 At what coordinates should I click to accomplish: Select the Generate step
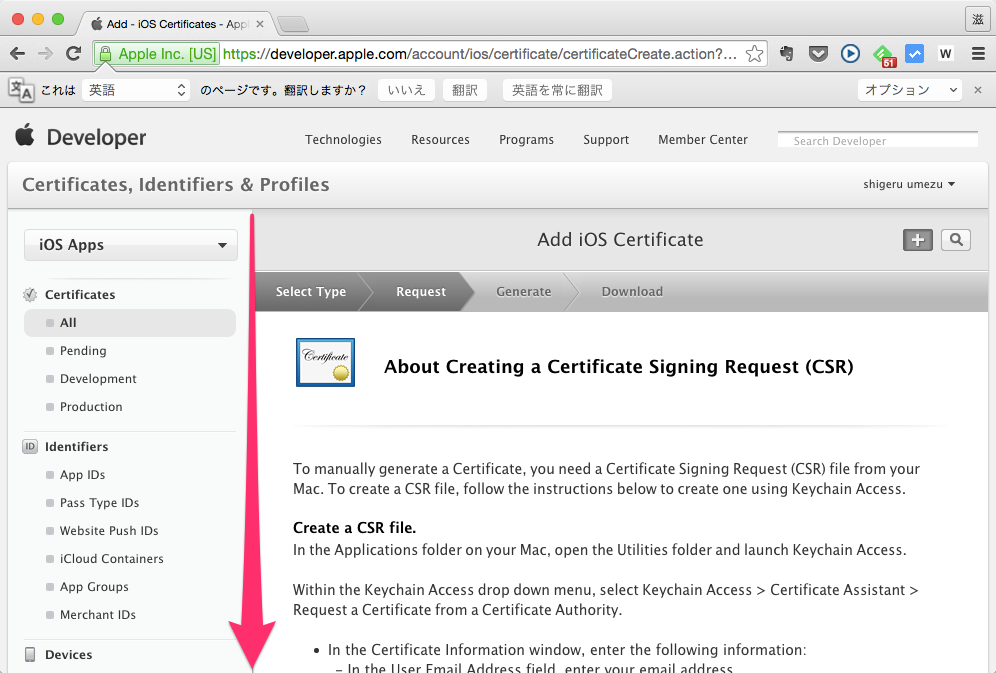coord(523,291)
